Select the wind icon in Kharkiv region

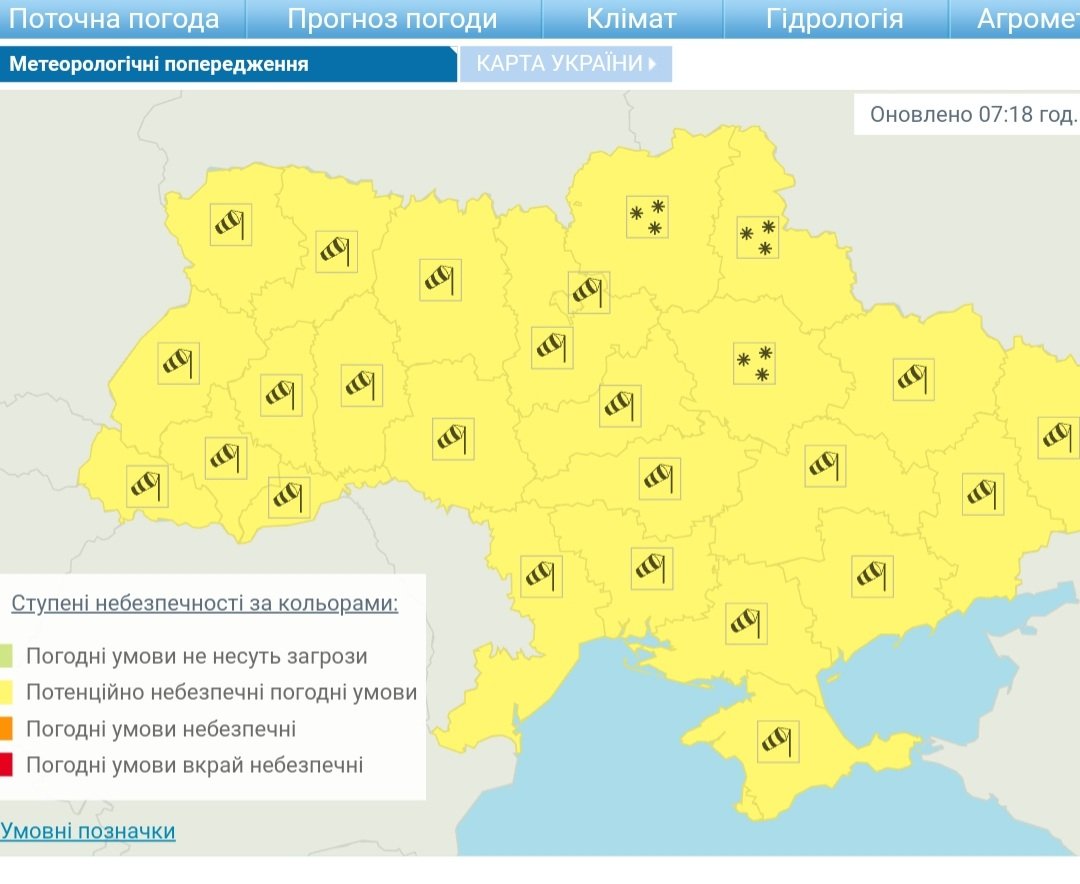pos(913,379)
